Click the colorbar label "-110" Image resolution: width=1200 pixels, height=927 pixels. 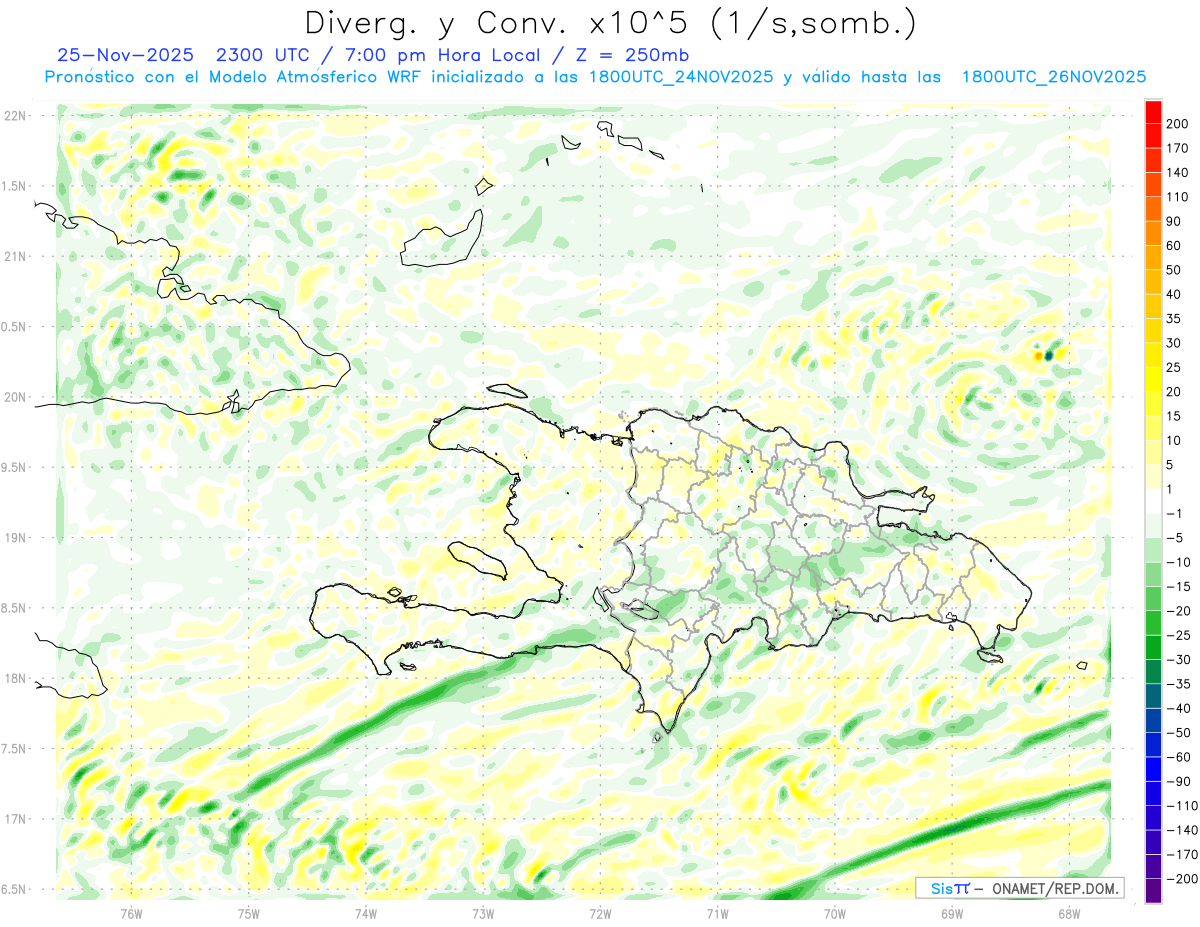pyautogui.click(x=1181, y=805)
